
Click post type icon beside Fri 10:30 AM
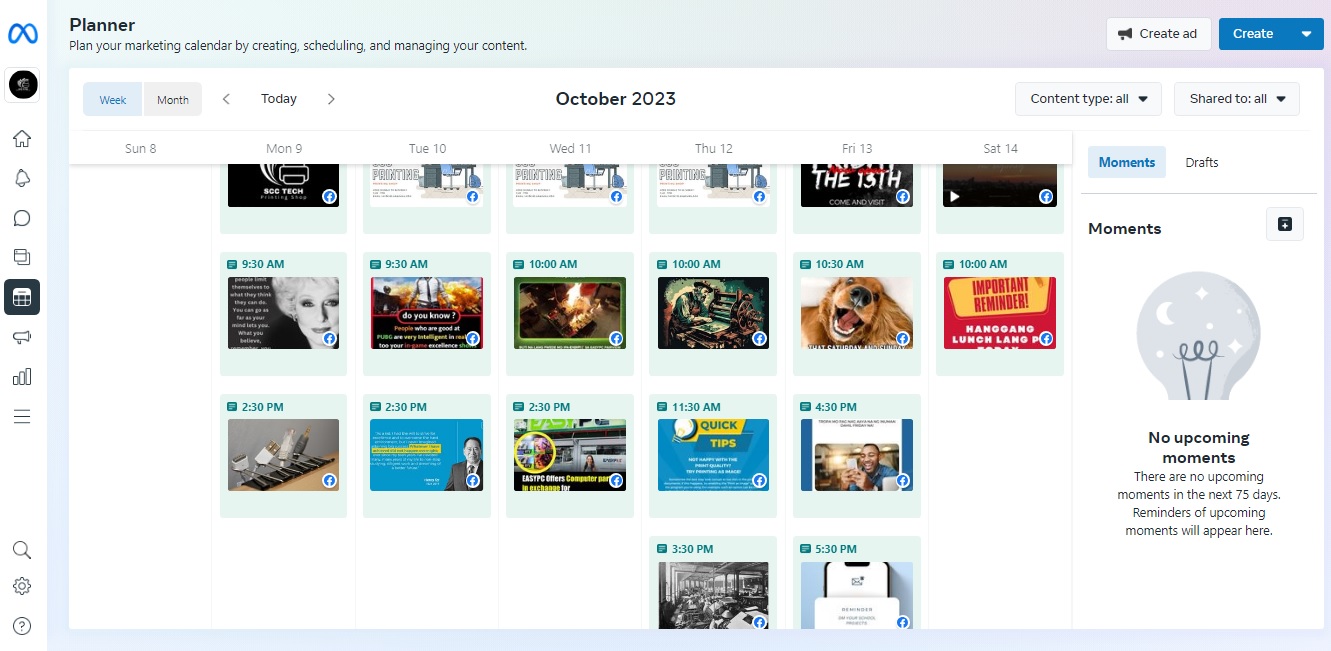(806, 264)
